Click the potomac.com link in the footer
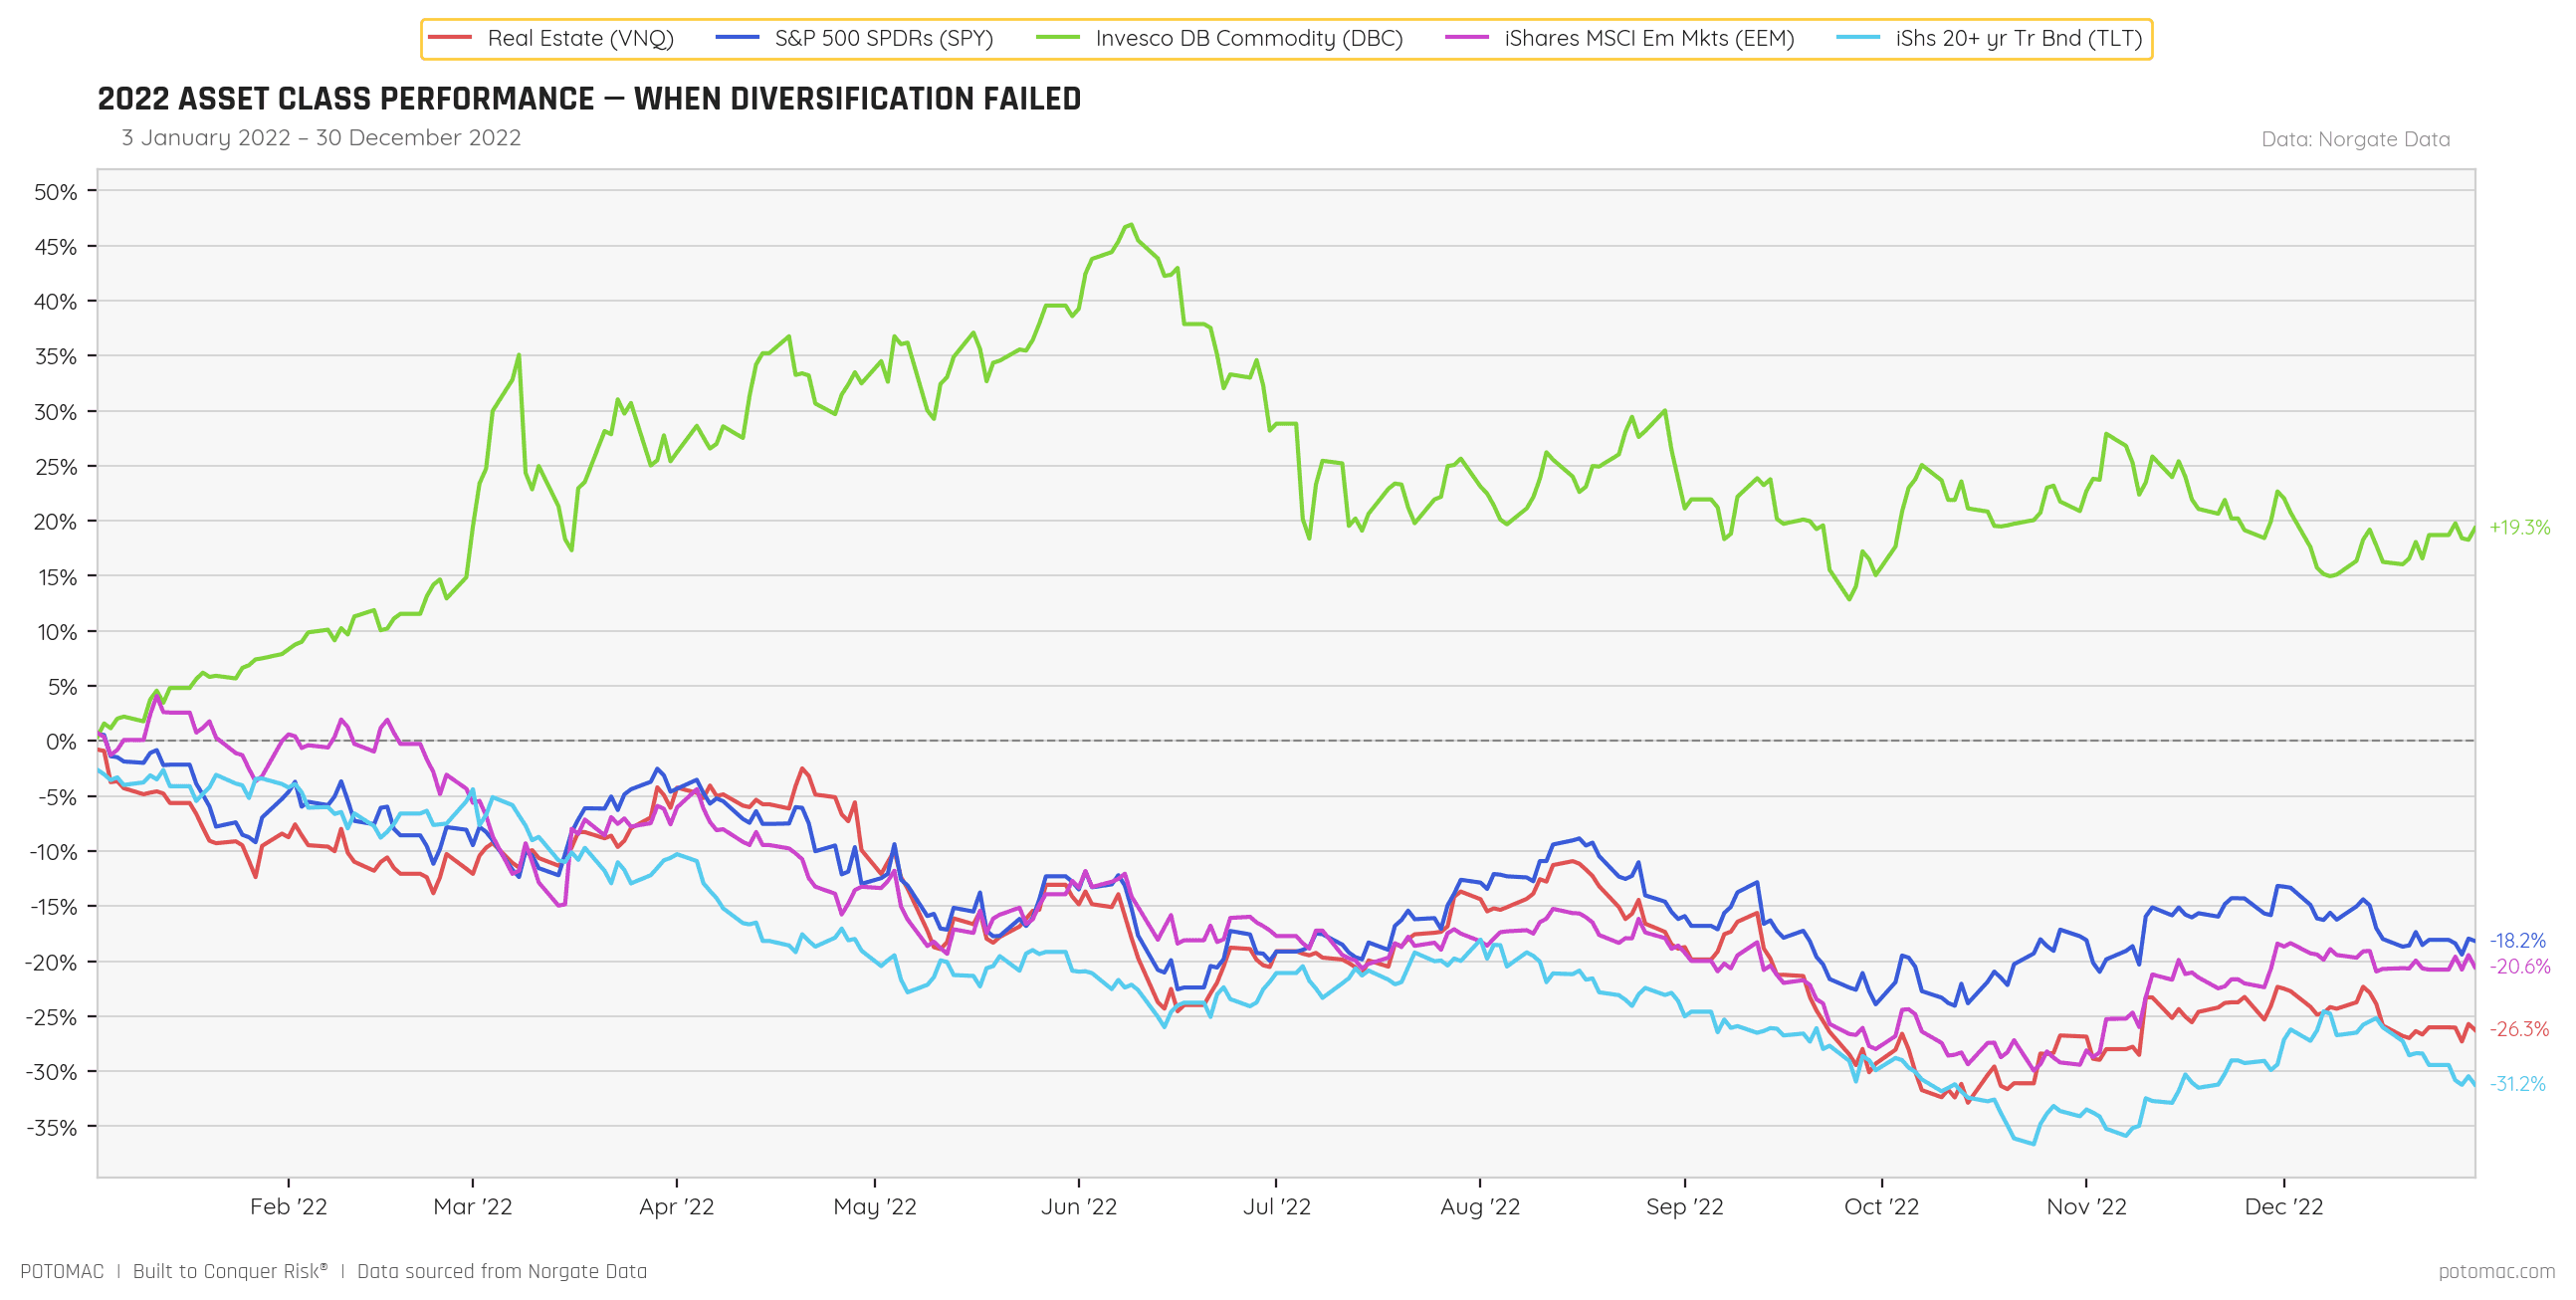Image resolution: width=2576 pixels, height=1300 pixels. click(2495, 1271)
